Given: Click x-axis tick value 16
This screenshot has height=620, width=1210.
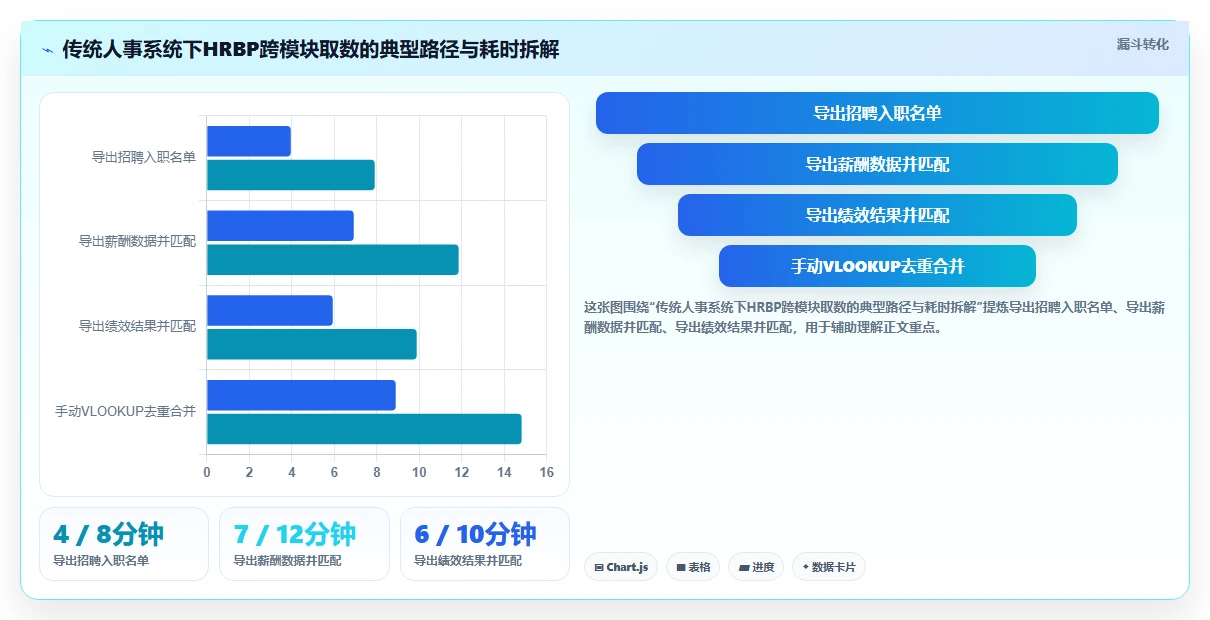Looking at the screenshot, I should click(x=546, y=473).
